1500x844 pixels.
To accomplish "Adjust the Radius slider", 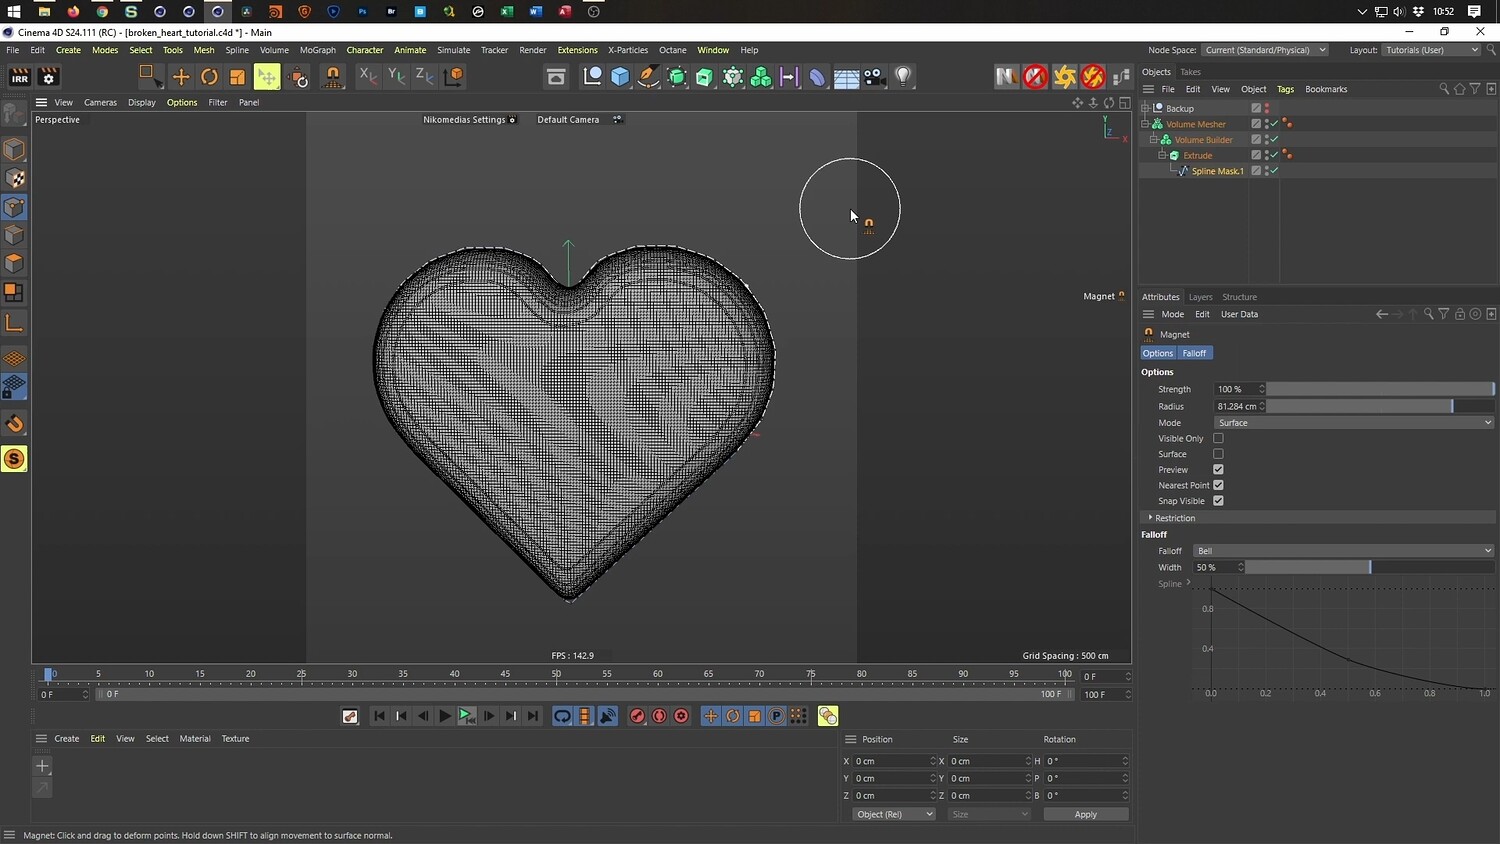I will [x=1380, y=406].
